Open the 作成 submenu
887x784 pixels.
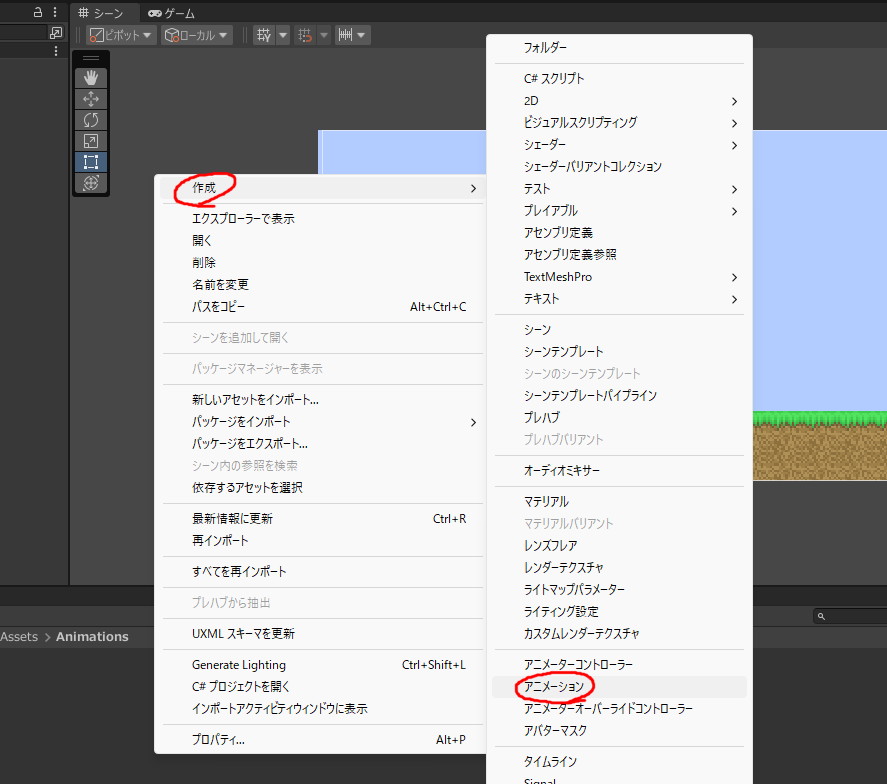click(x=322, y=188)
